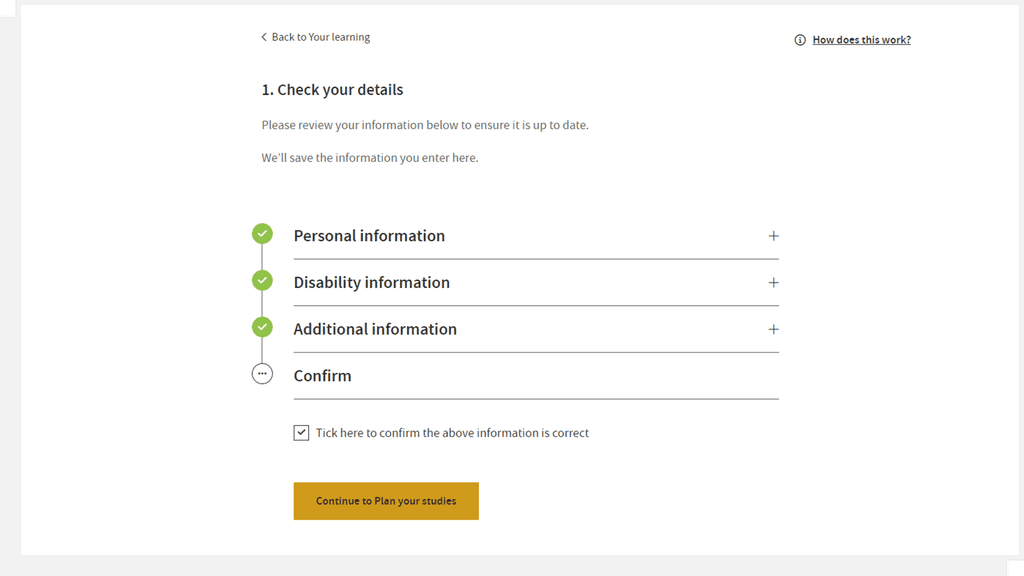Screen dimensions: 1024x576
Task: Open the 'How does this work?' link
Action: 861,40
